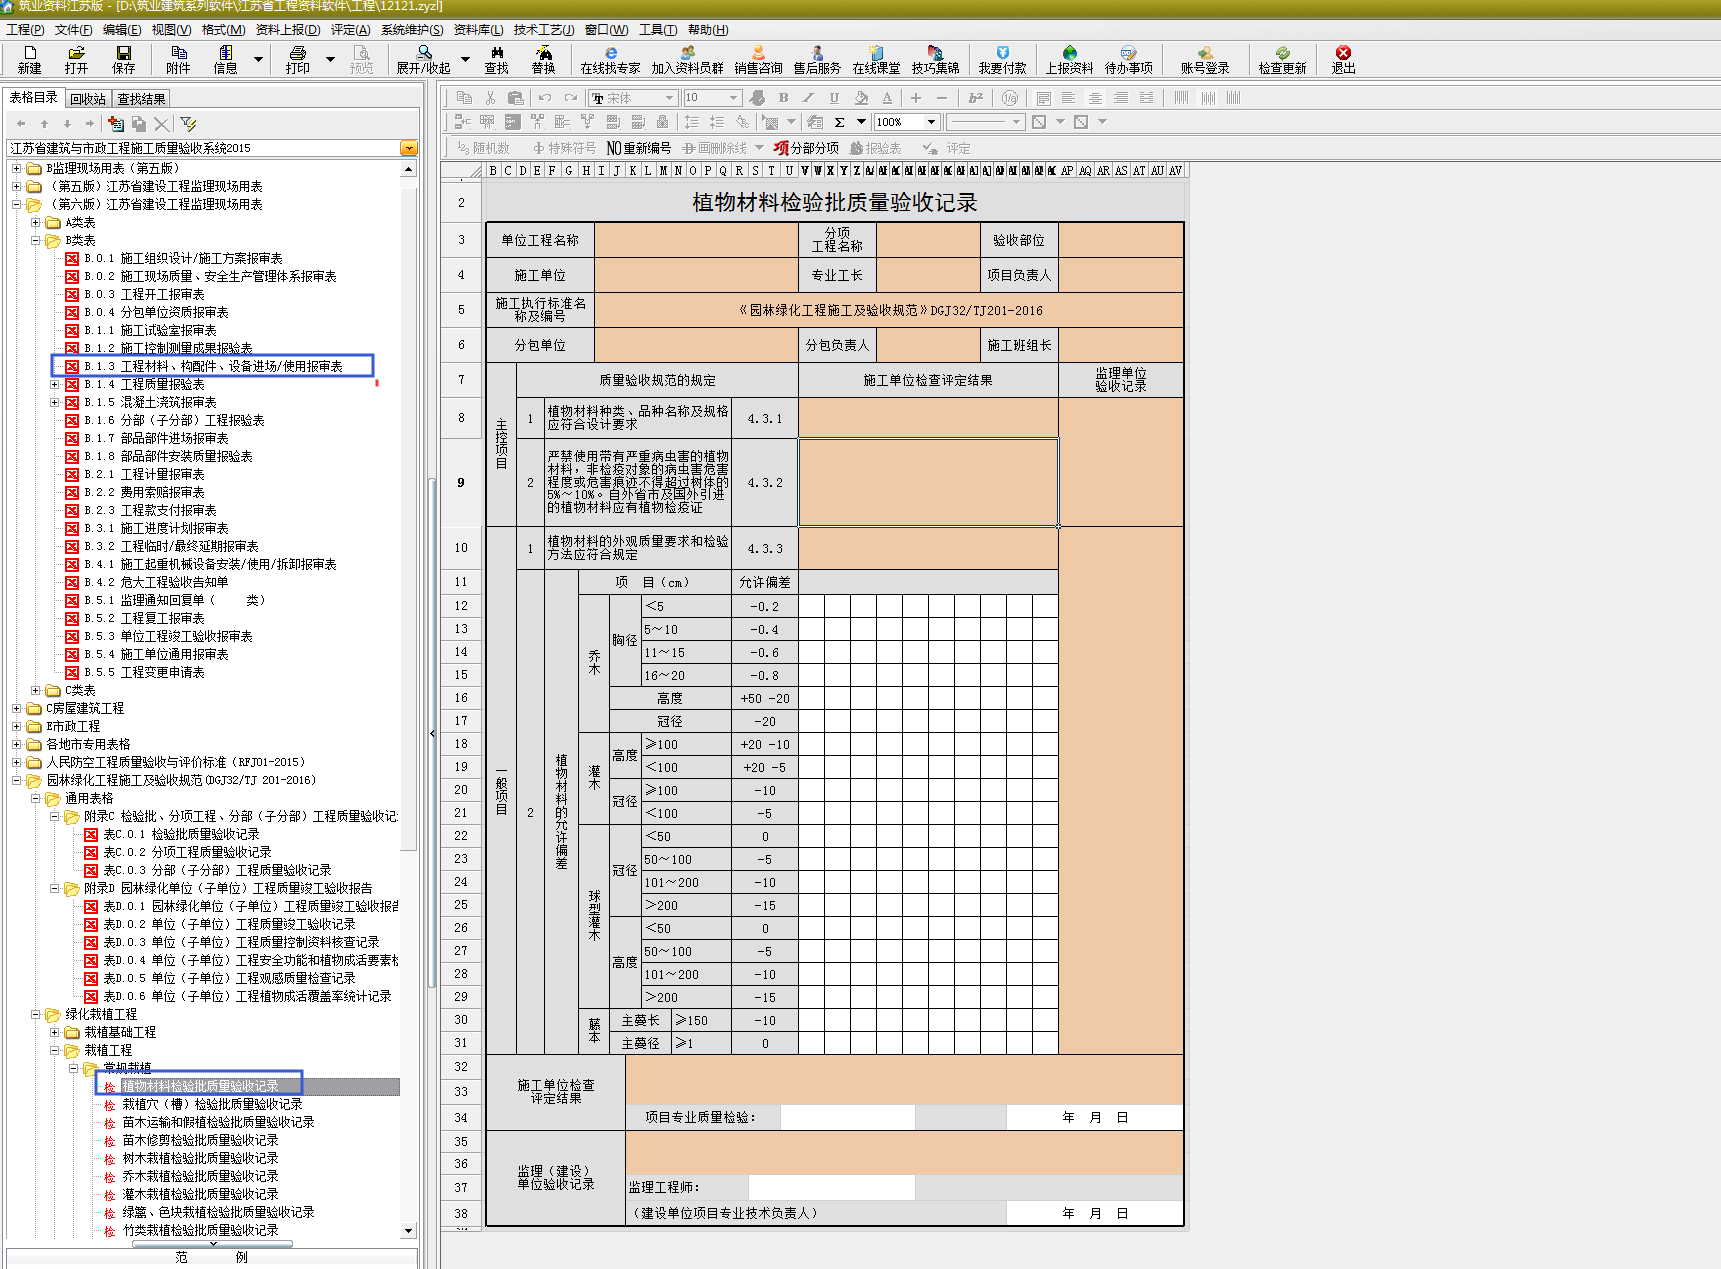
Task: Expand the 栽植基础工程 folder
Action: 55,1033
